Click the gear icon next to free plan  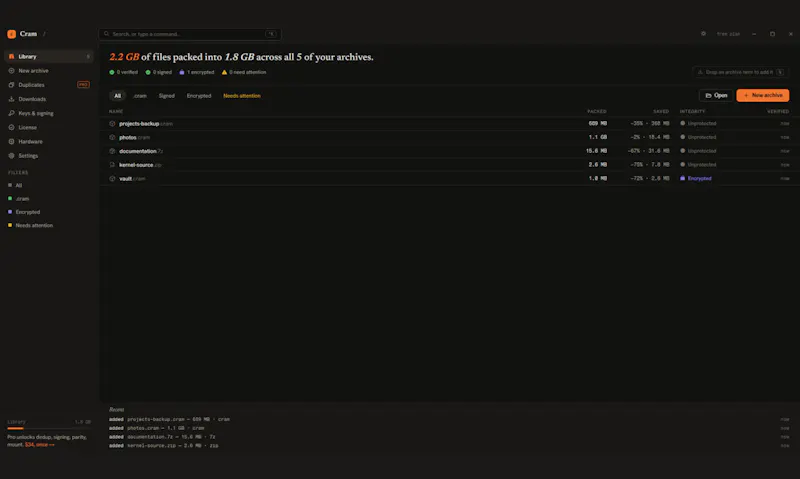(x=703, y=34)
